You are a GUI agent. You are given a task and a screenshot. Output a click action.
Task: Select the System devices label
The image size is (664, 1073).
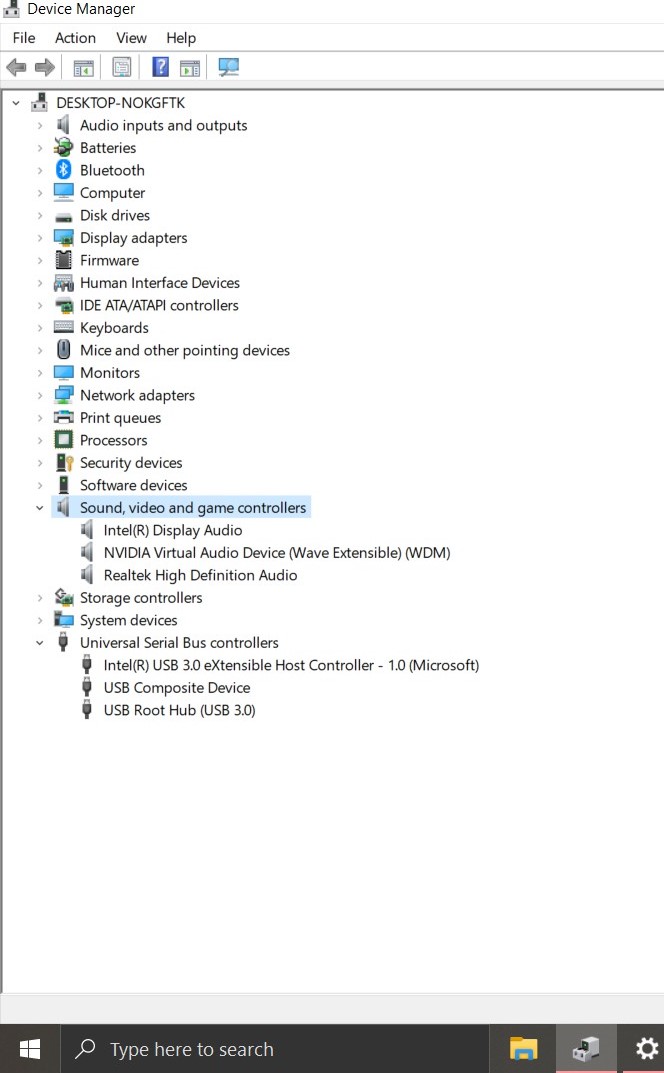point(129,620)
